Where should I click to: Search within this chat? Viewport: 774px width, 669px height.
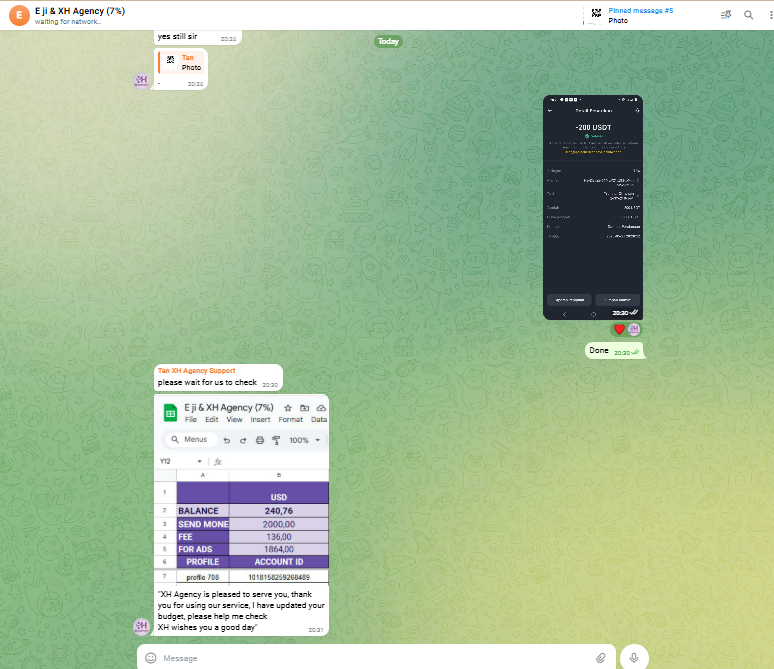(748, 15)
